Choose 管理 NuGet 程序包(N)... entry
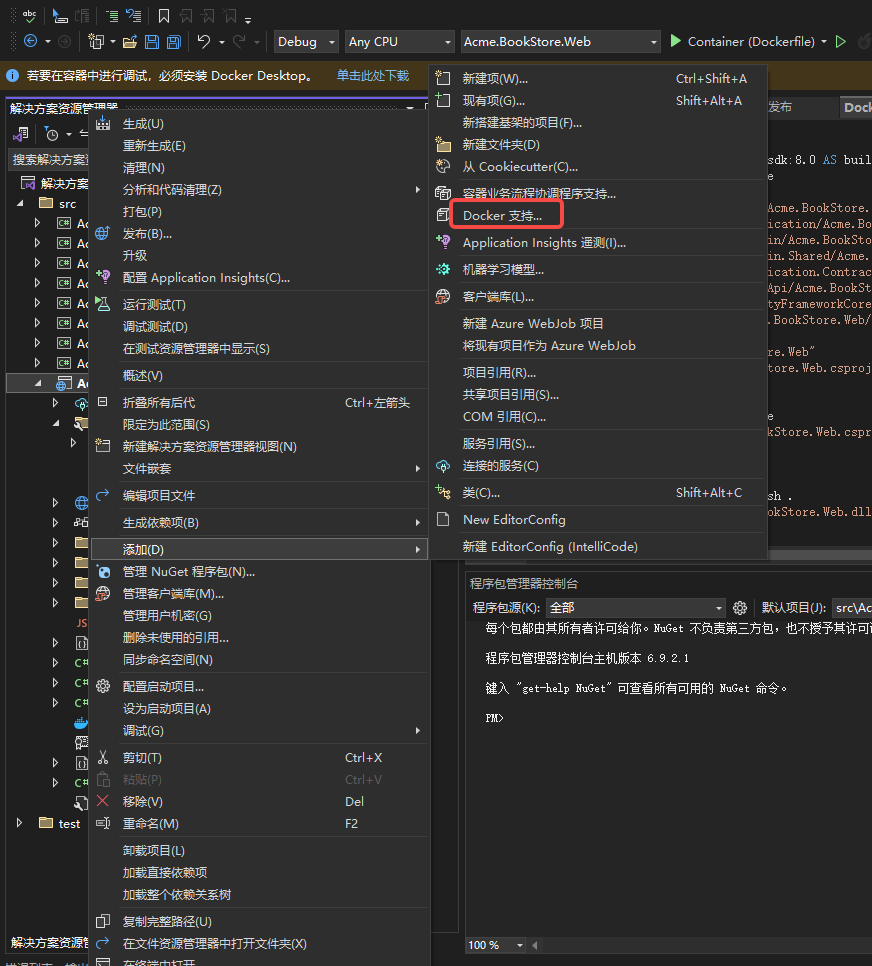Screen dimensions: 872x966 tap(259, 572)
